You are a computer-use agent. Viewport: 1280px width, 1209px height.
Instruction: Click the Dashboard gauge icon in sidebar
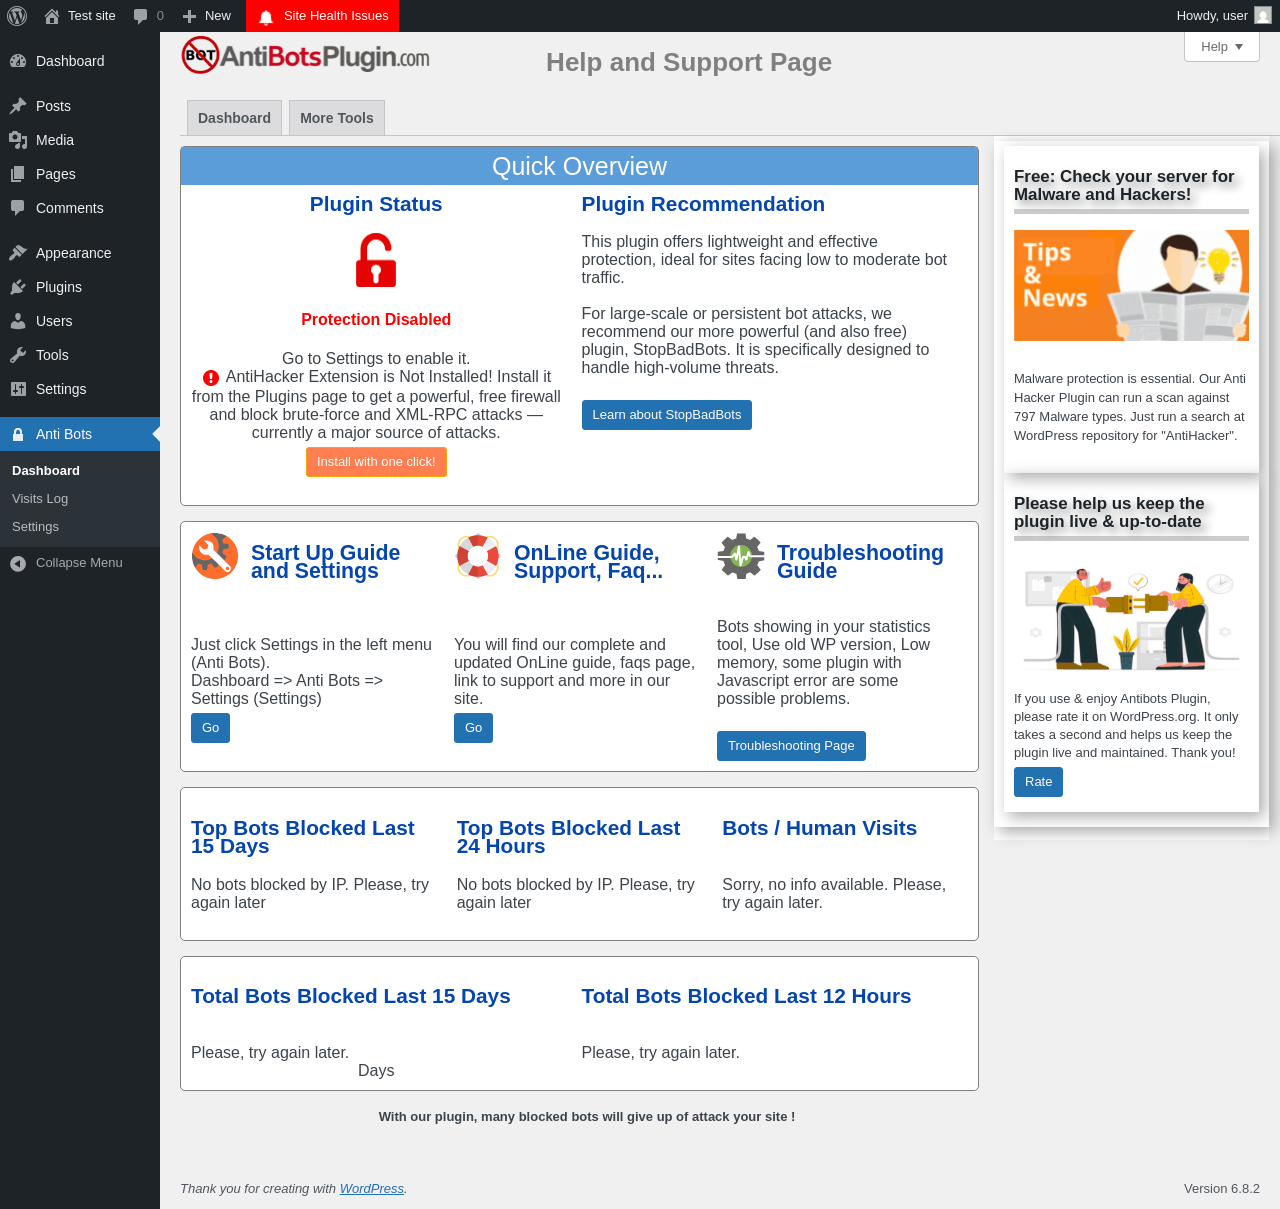point(18,61)
